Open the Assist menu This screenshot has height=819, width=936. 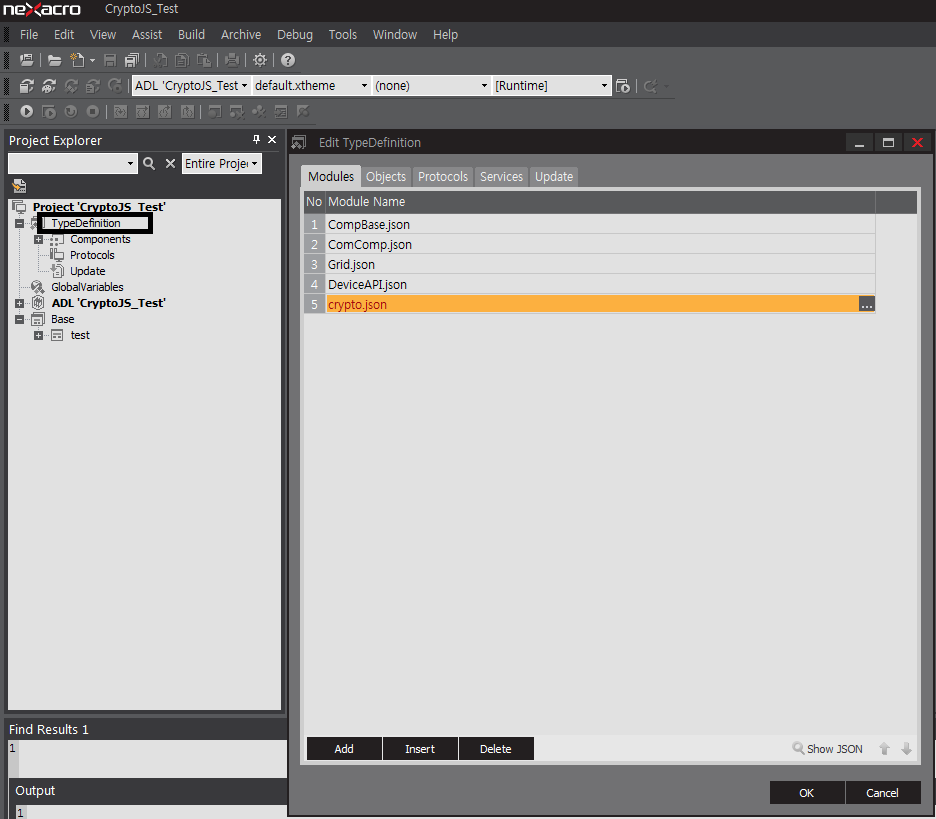click(x=147, y=35)
